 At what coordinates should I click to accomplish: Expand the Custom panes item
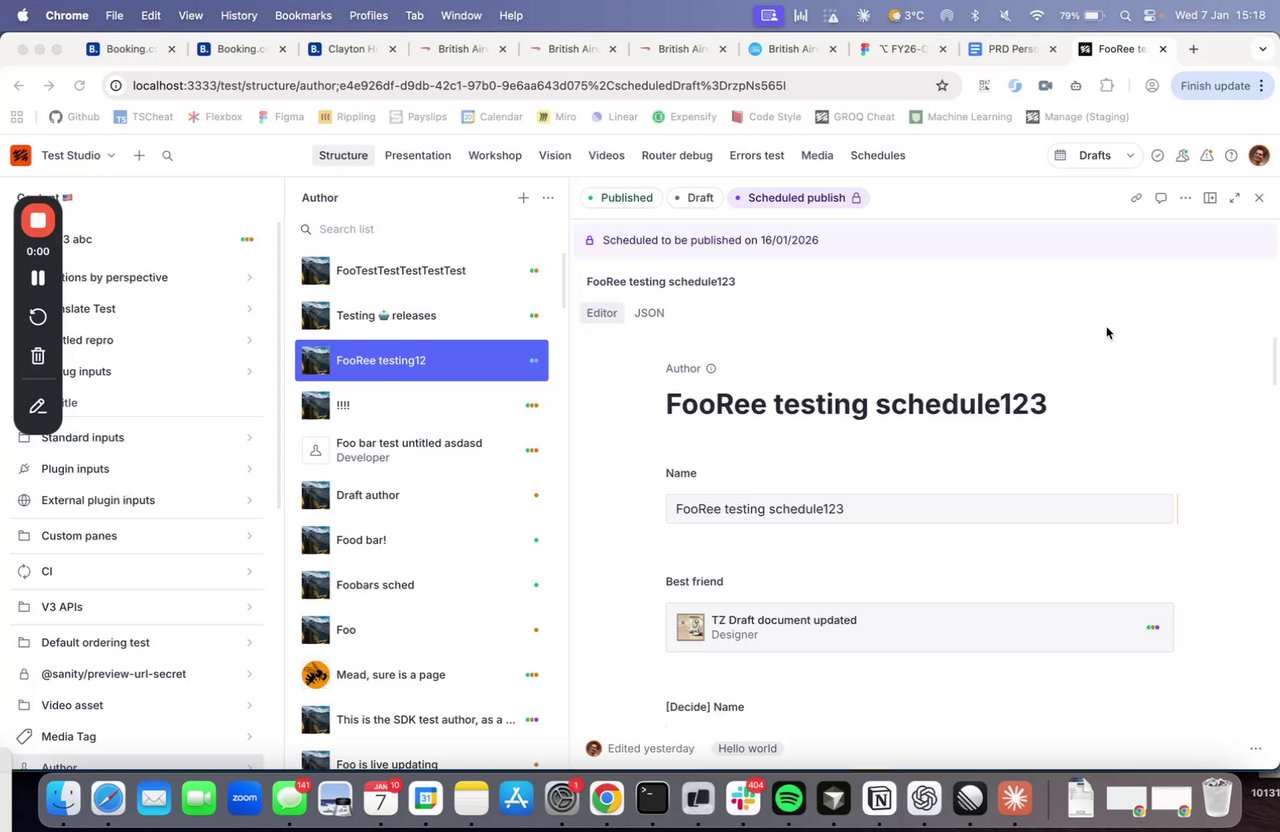click(137, 536)
